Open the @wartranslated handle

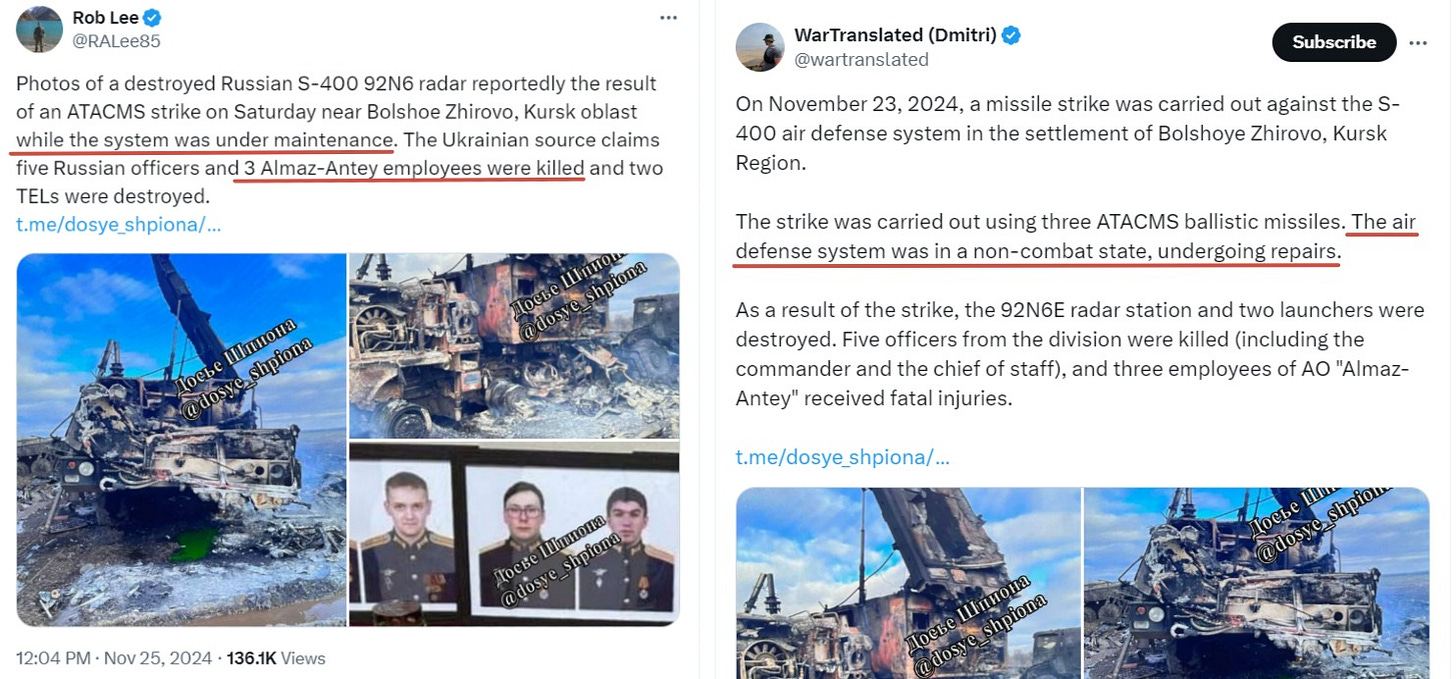(x=861, y=60)
